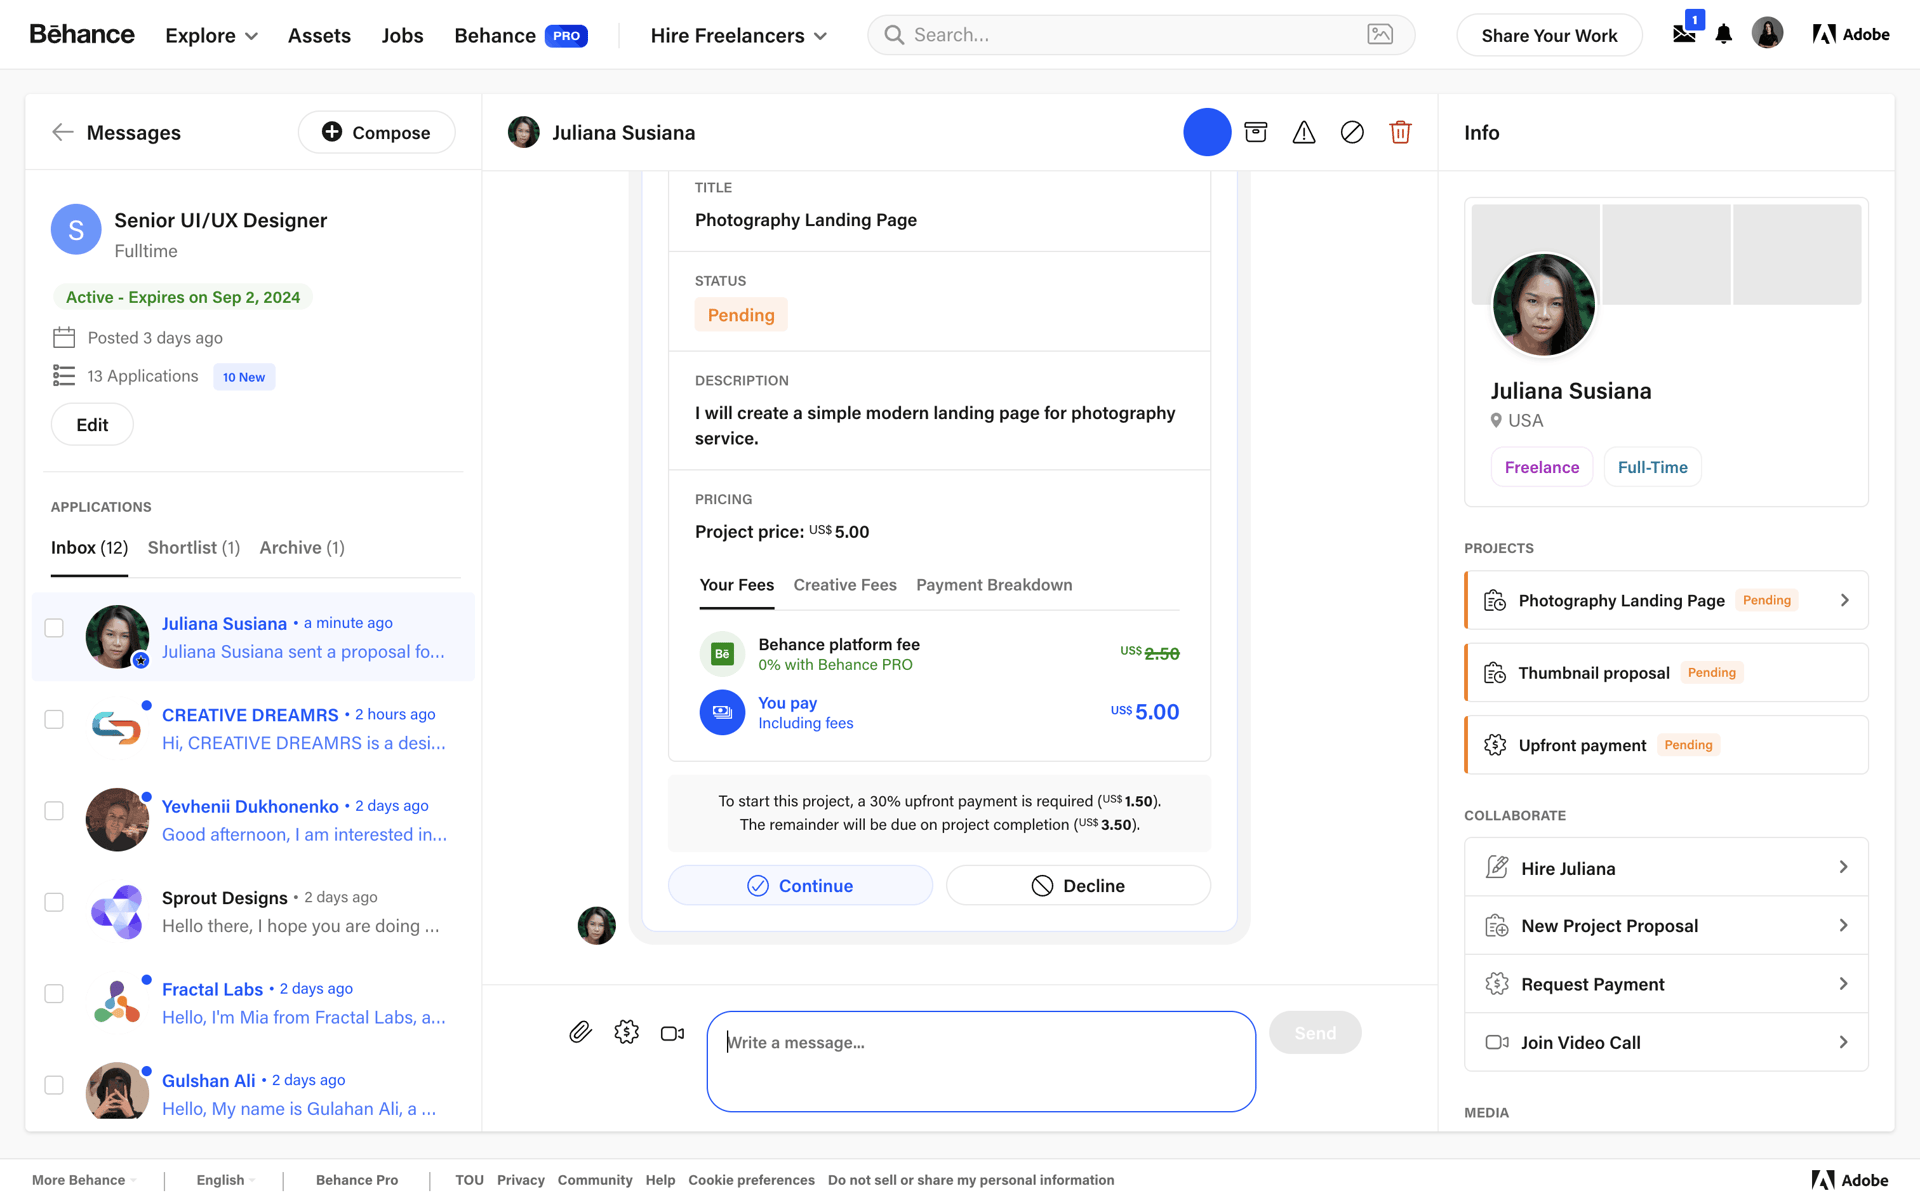This screenshot has width=1920, height=1200.
Task: Open Hire Juliana option
Action: [1666, 868]
